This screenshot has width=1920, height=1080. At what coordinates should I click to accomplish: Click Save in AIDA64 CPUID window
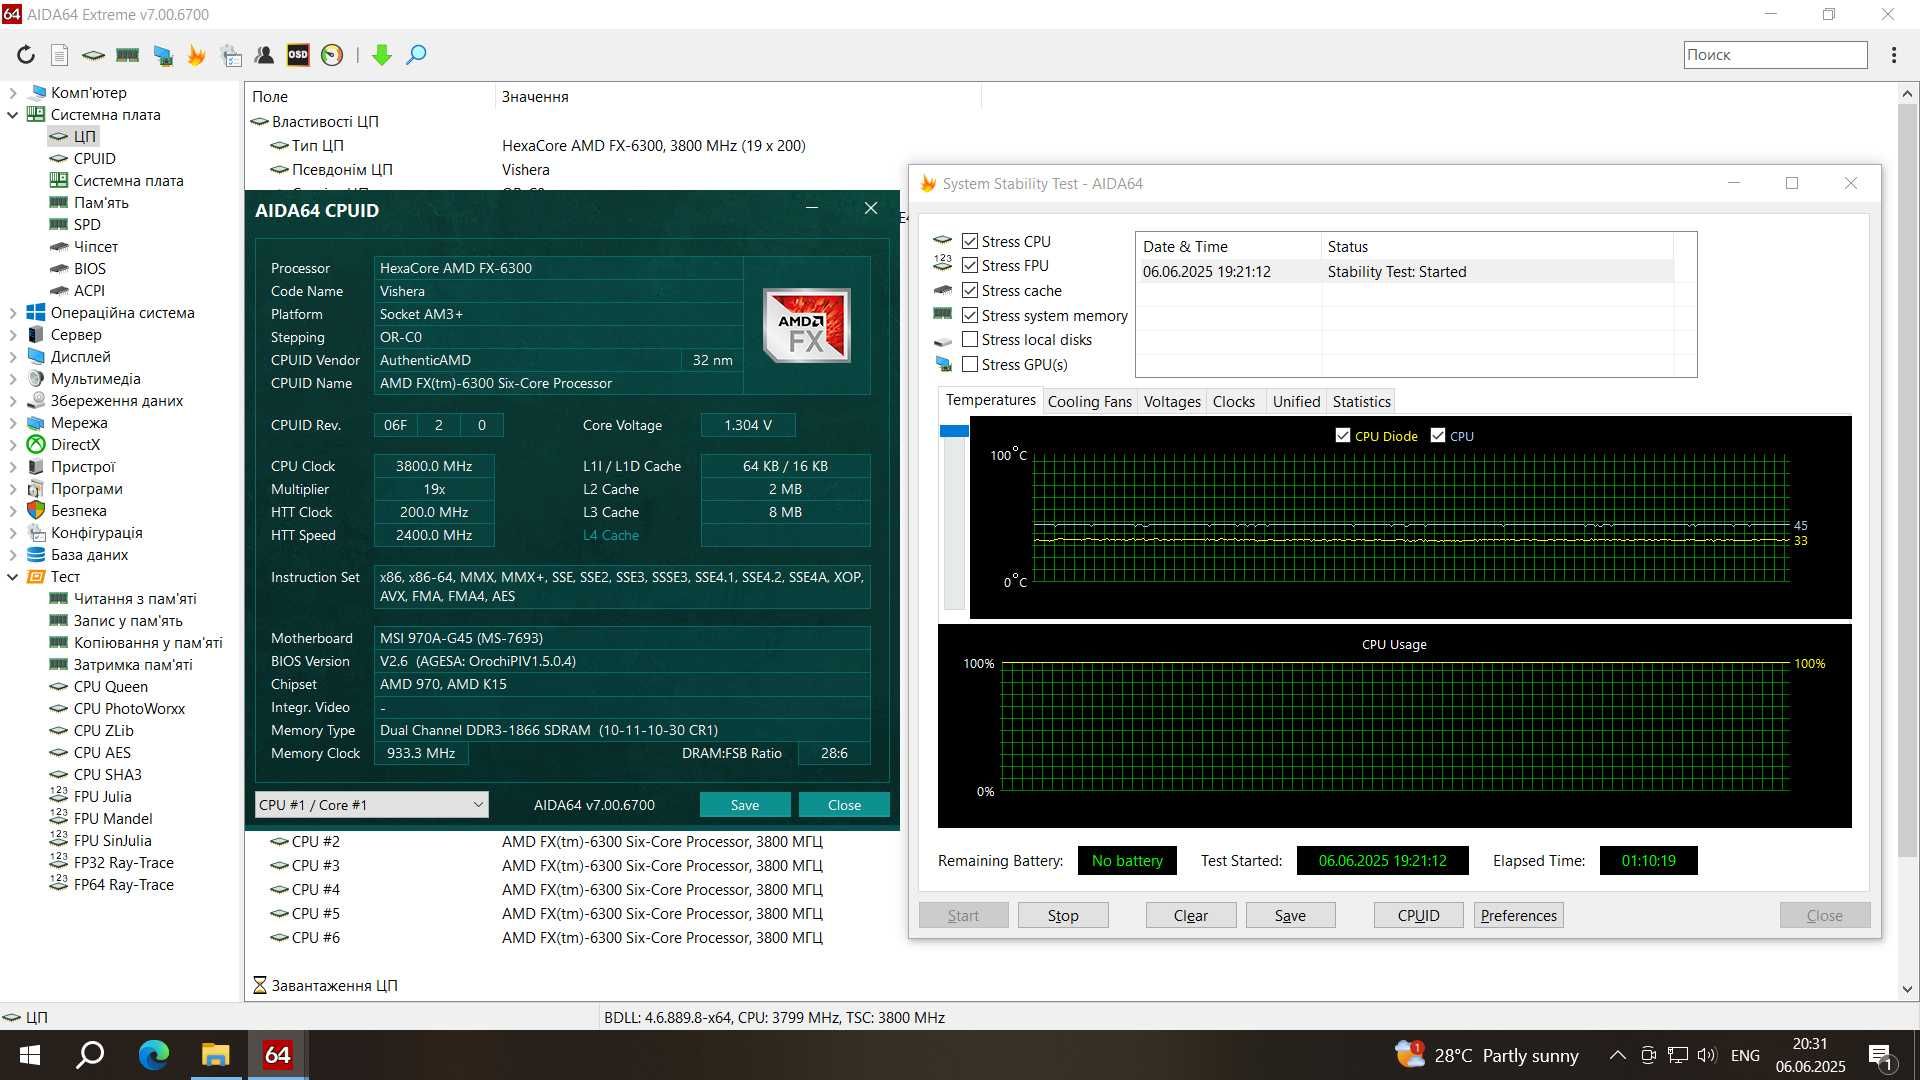pyautogui.click(x=745, y=805)
